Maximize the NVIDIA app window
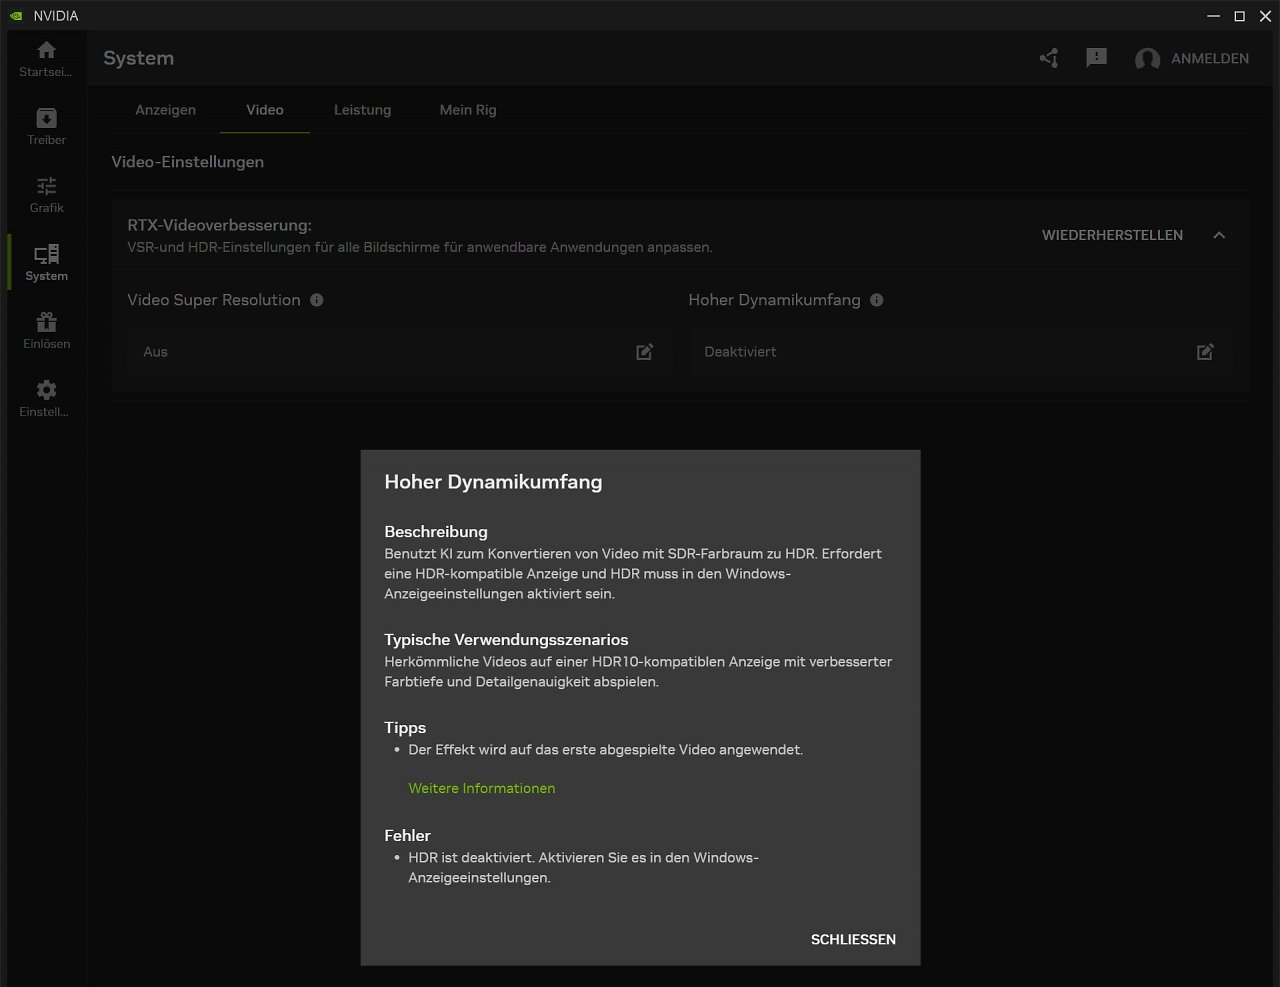 (1239, 16)
